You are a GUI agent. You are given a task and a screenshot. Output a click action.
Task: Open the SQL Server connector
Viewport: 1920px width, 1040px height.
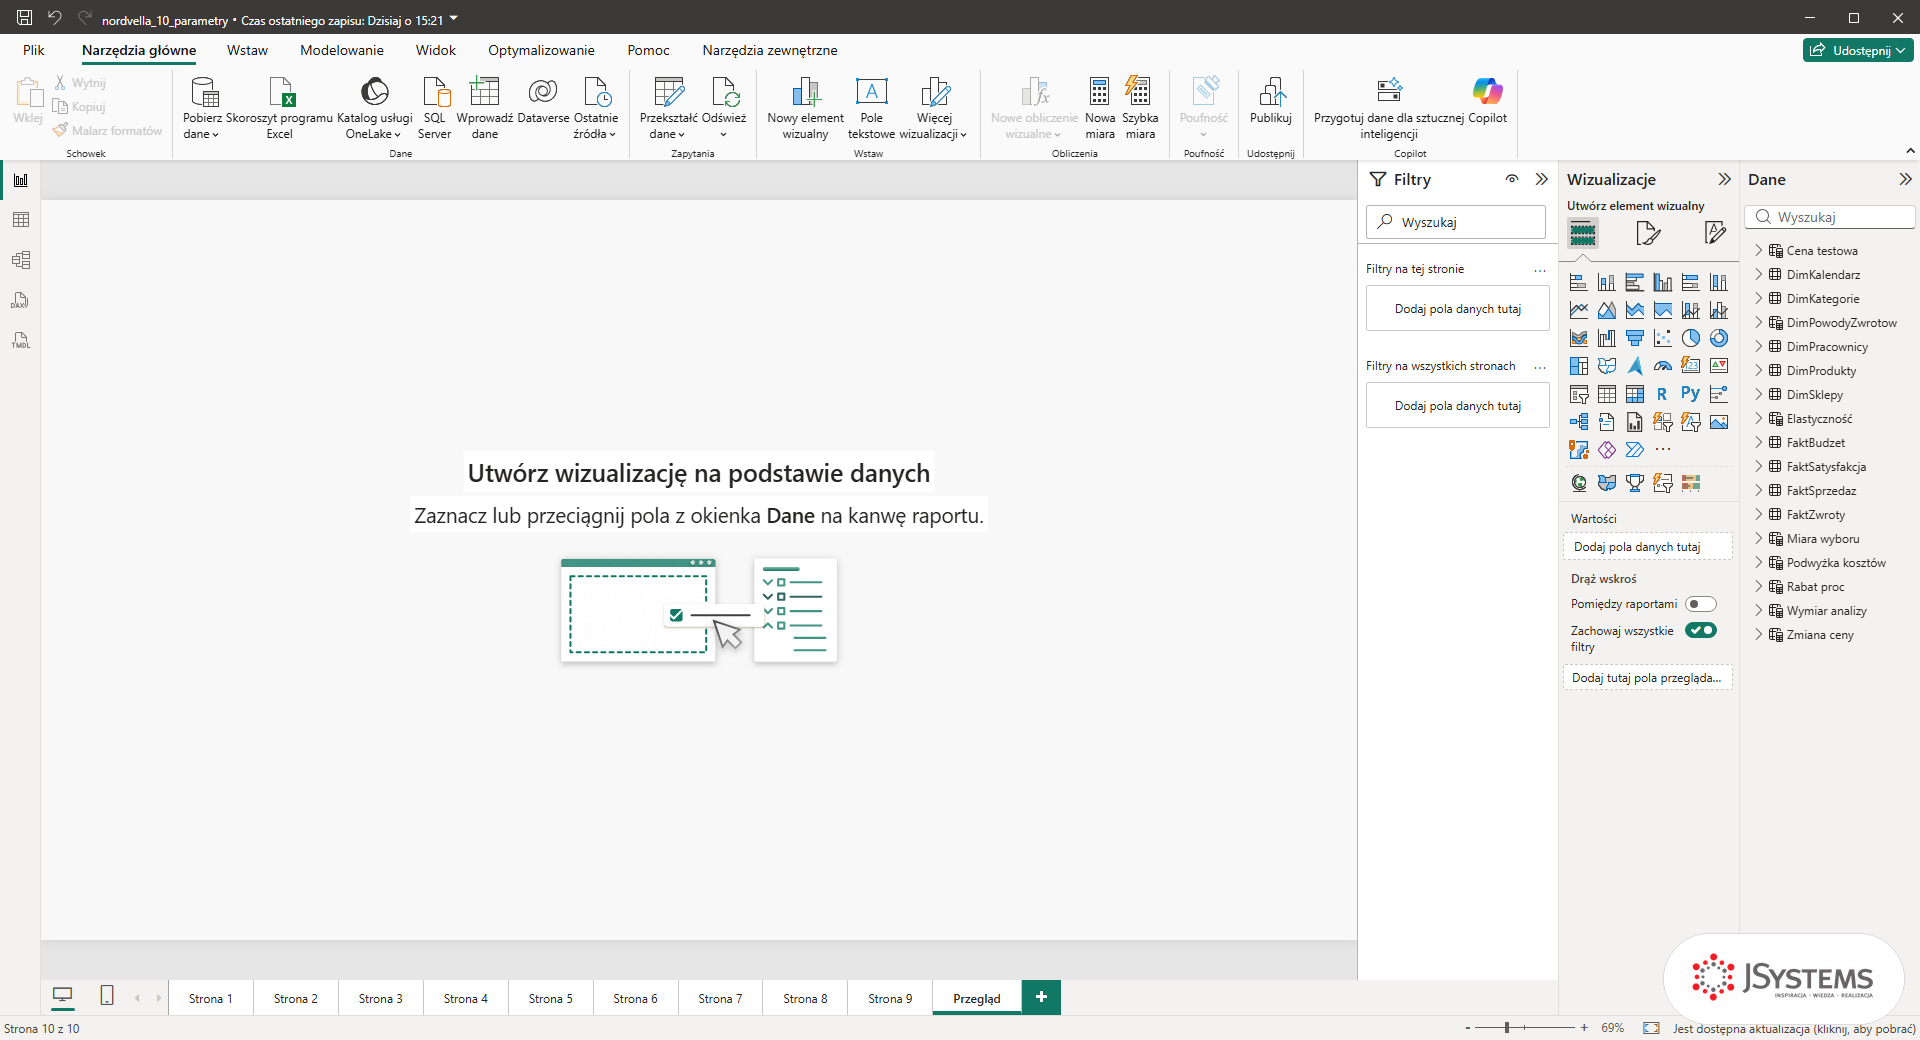click(x=434, y=107)
